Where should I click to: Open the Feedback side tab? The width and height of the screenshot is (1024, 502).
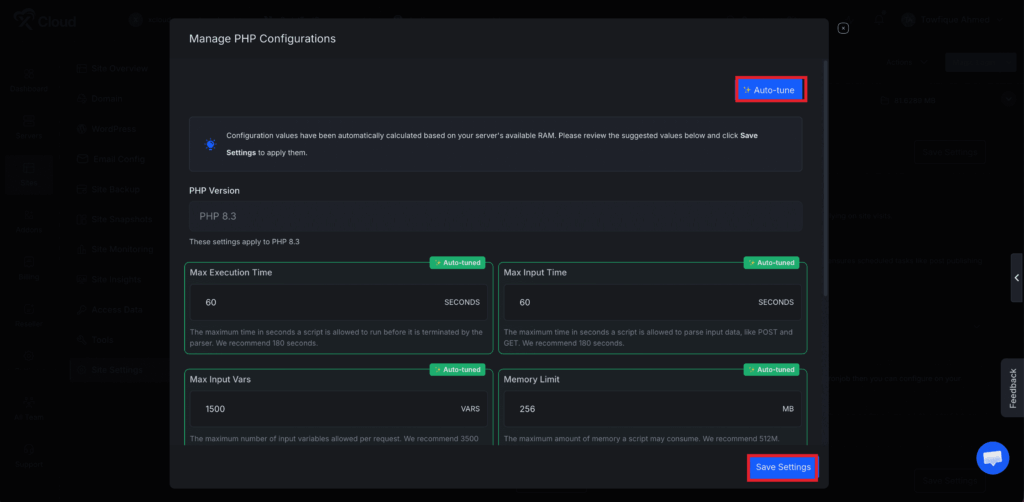[x=1012, y=387]
